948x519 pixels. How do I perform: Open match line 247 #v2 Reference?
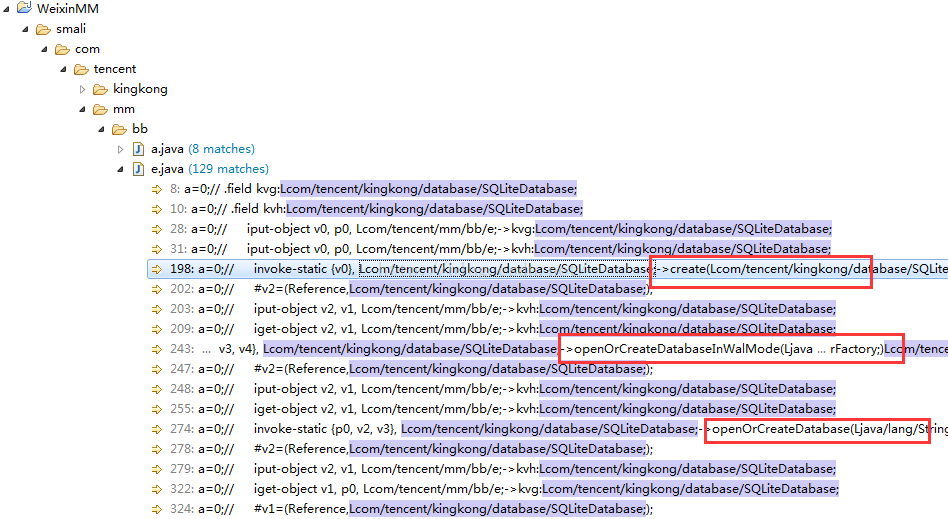point(411,369)
